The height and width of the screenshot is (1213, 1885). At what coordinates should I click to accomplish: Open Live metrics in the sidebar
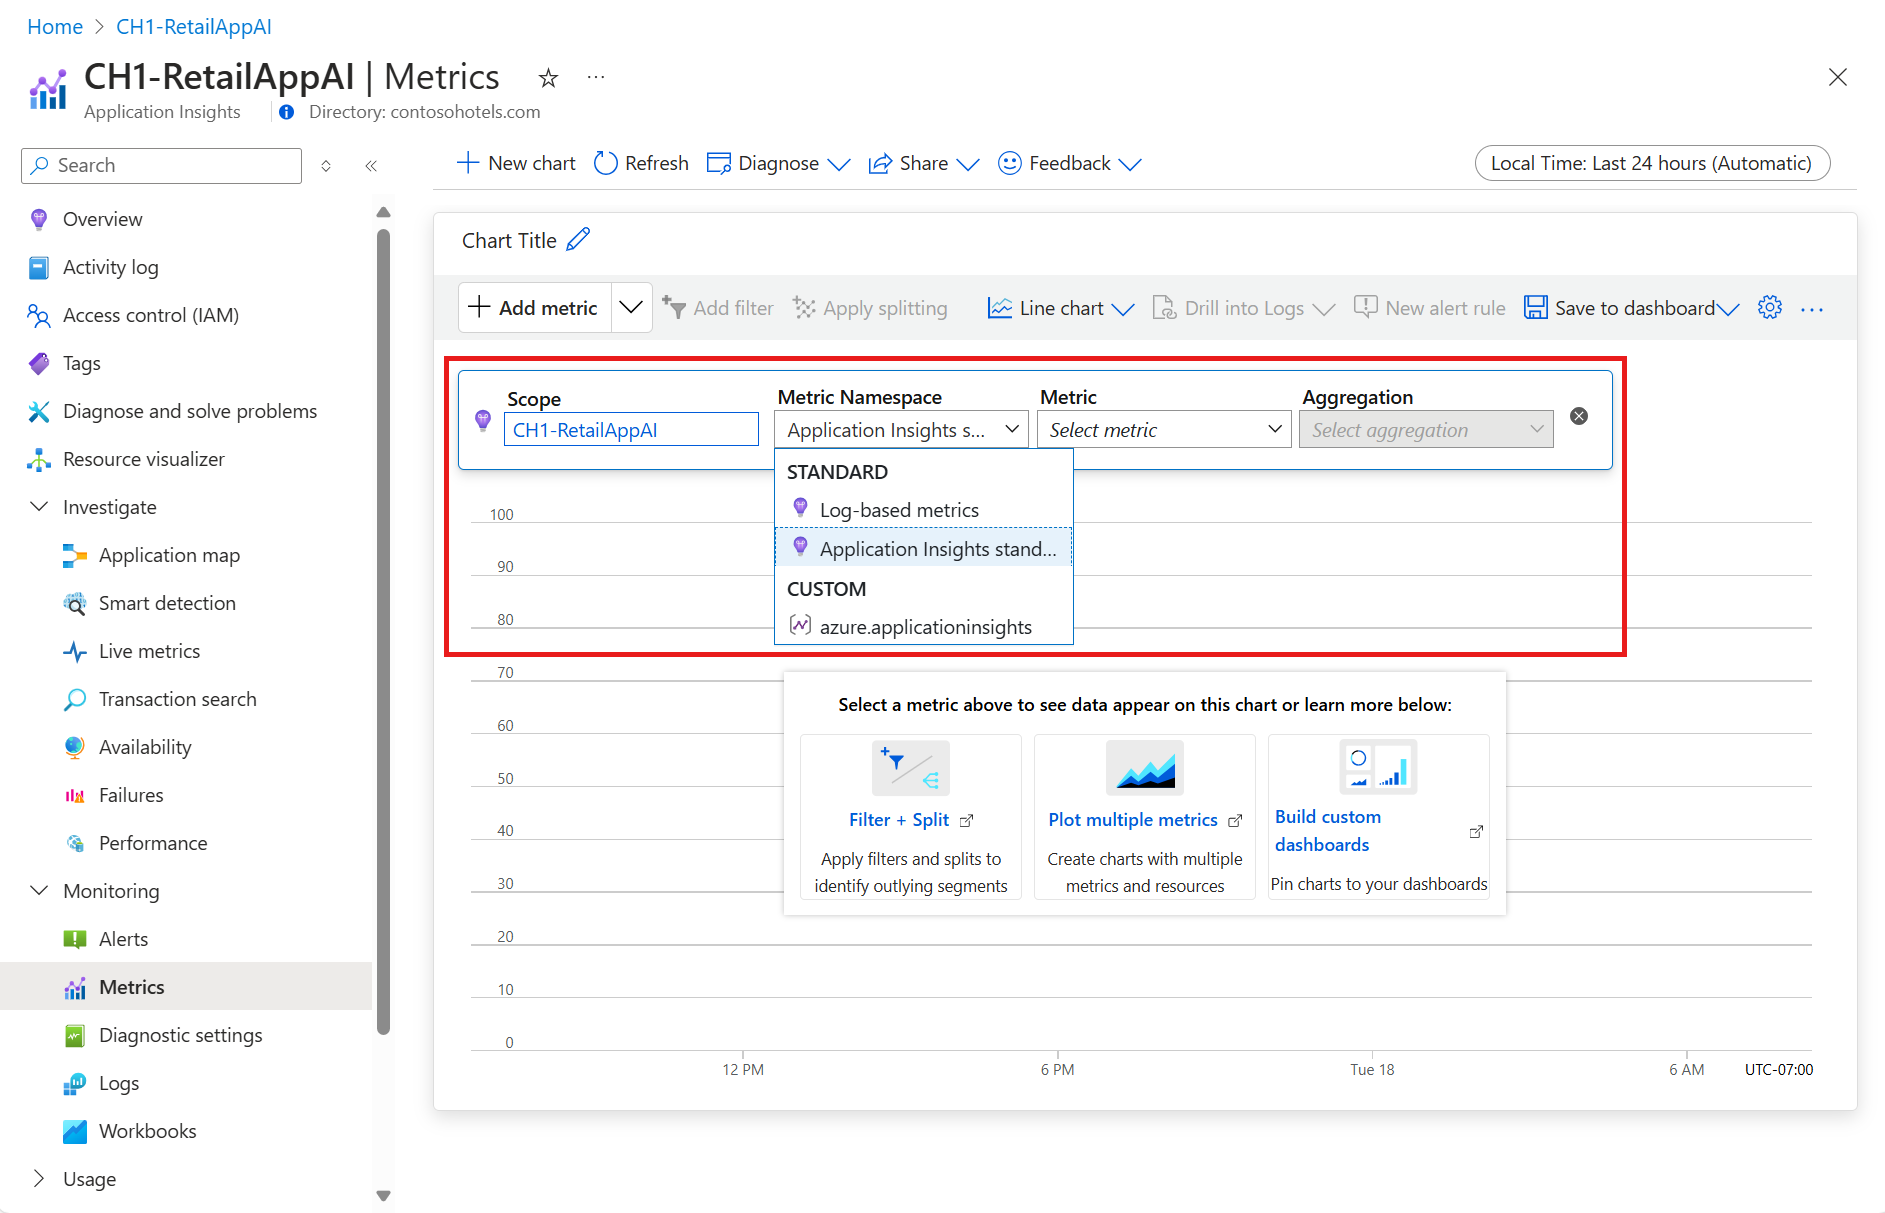tap(149, 651)
